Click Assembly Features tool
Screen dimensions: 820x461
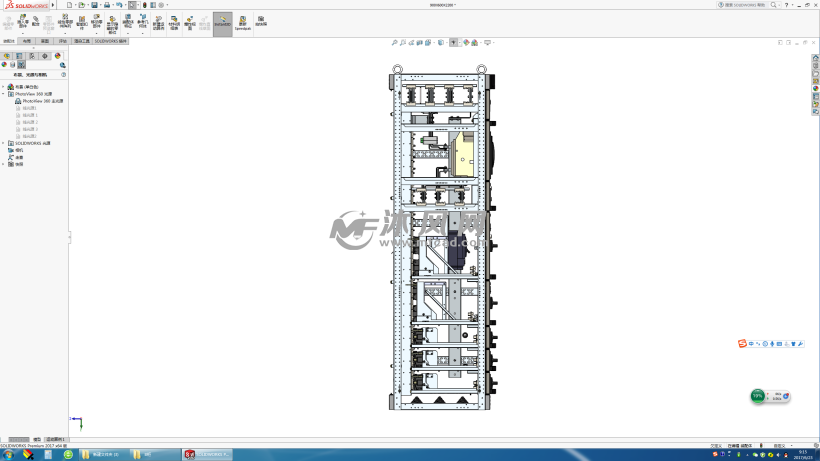pyautogui.click(x=128, y=21)
